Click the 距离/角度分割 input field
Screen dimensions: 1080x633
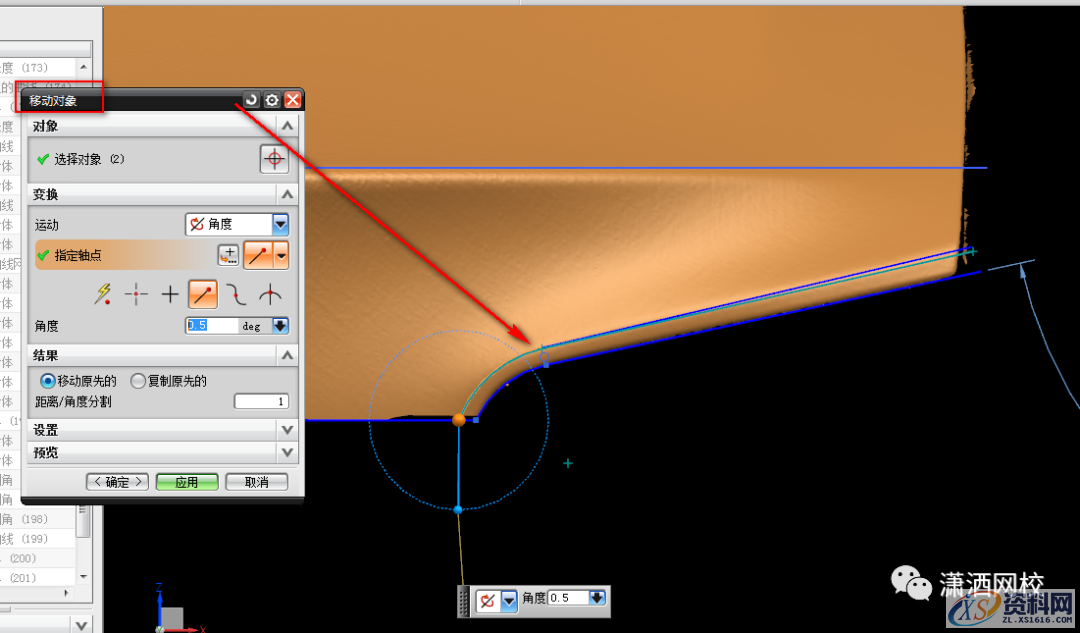tap(261, 401)
